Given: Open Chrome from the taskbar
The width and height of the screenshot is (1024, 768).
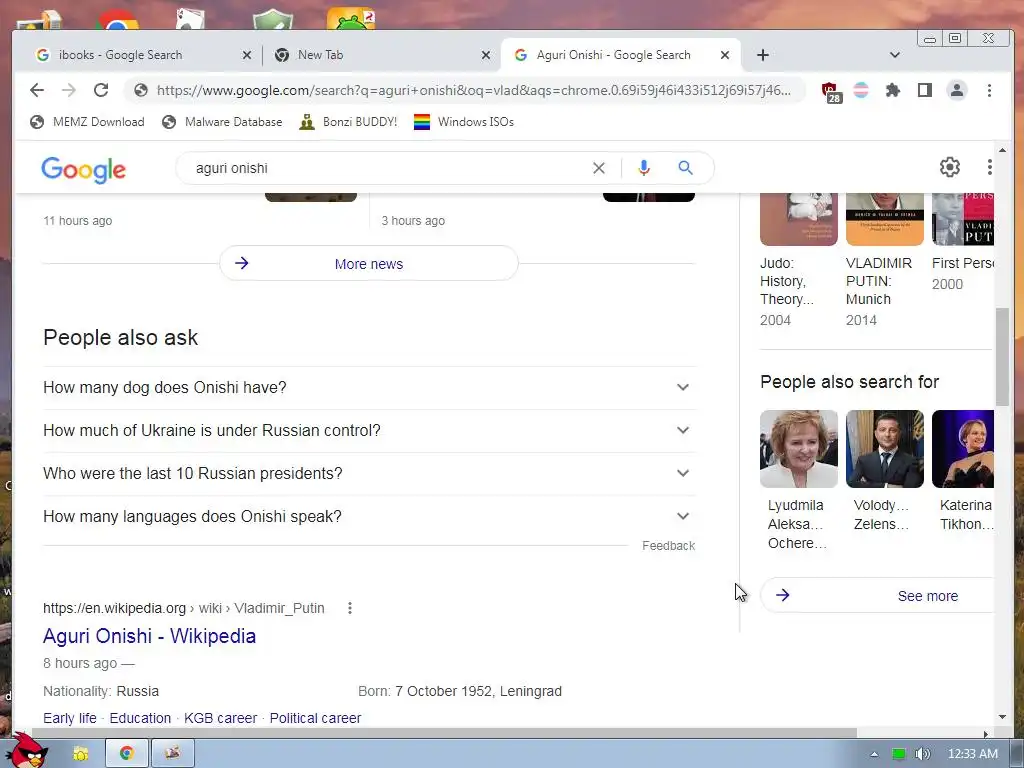Looking at the screenshot, I should click(127, 753).
